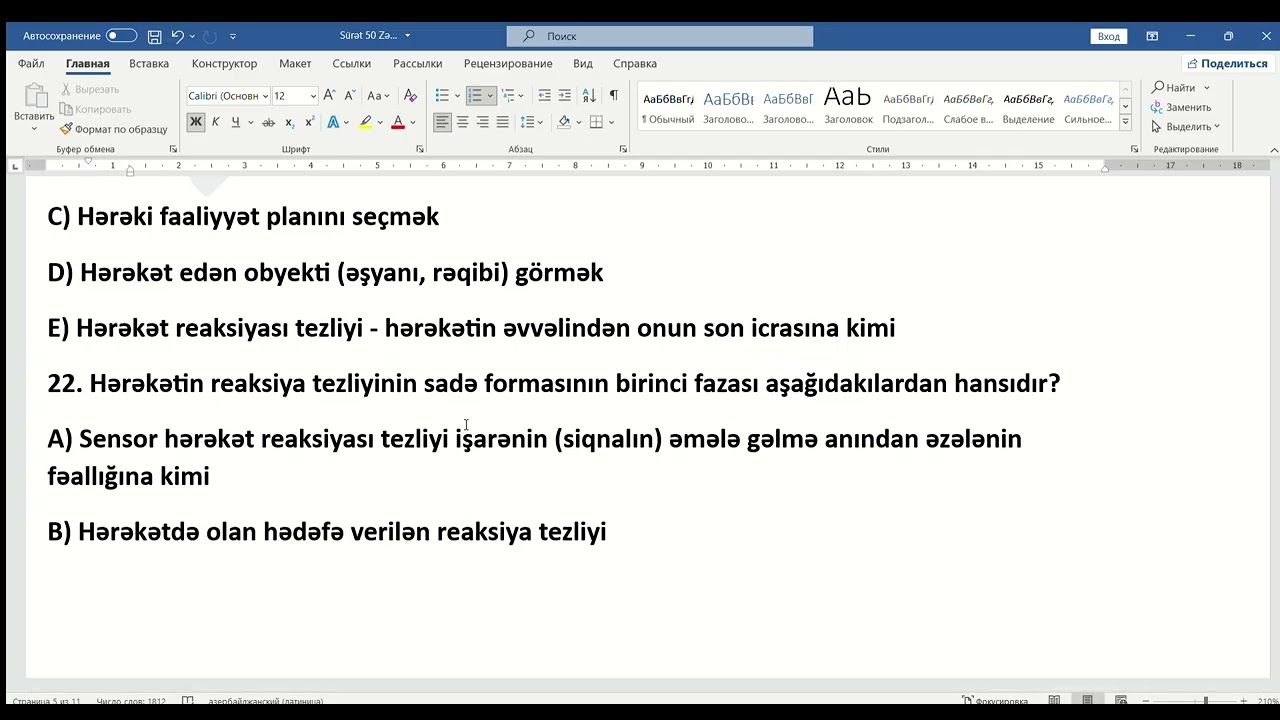Switch to Ссылки tab
1280x720 pixels.
pyautogui.click(x=352, y=64)
